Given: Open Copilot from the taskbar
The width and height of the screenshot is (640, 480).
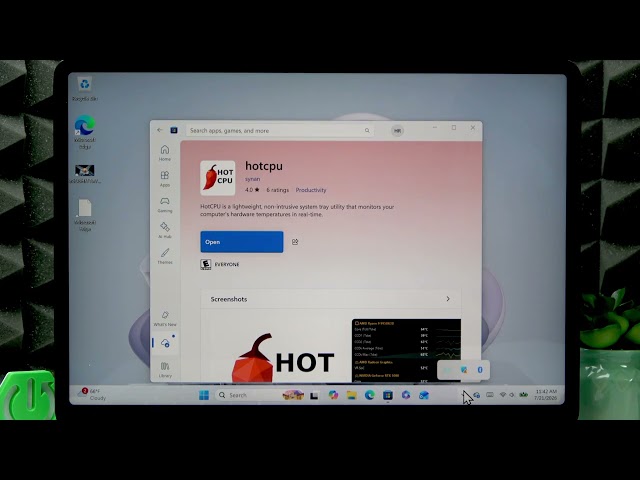Looking at the screenshot, I should coord(333,395).
